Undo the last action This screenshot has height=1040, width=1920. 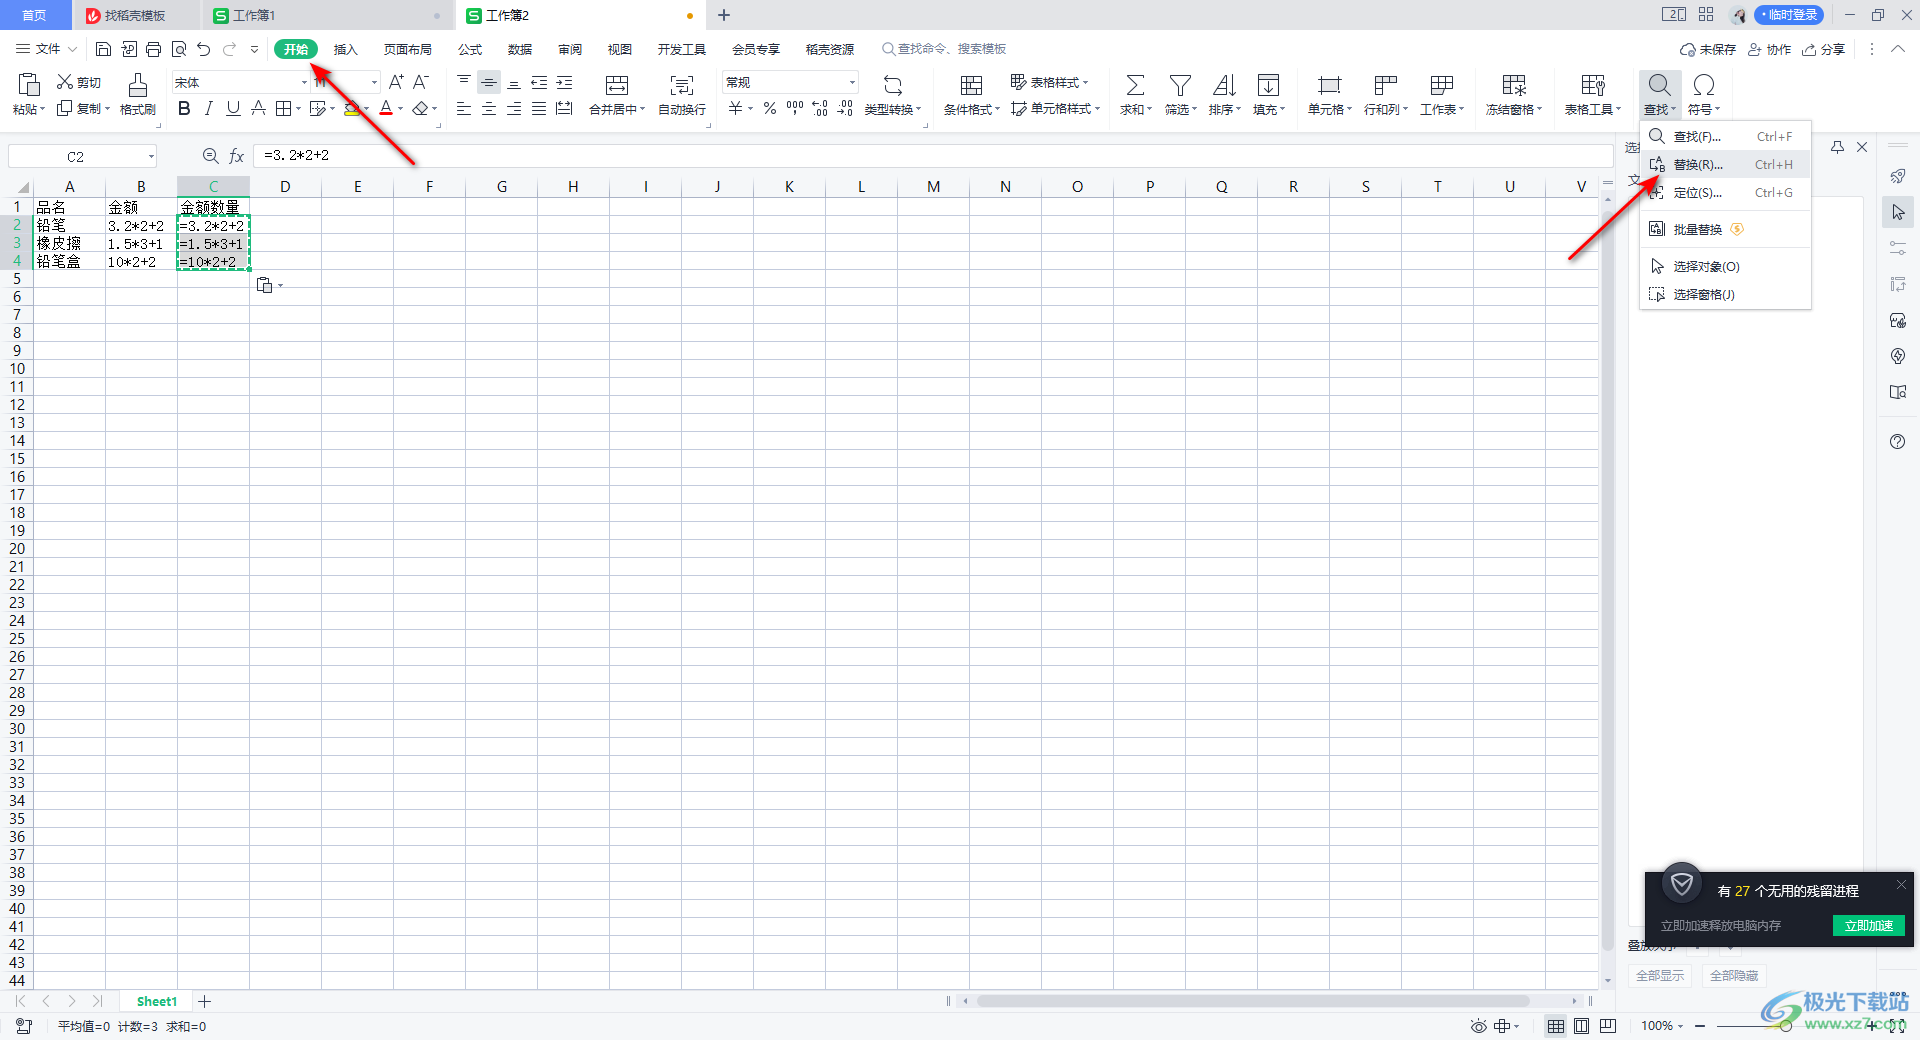(204, 49)
